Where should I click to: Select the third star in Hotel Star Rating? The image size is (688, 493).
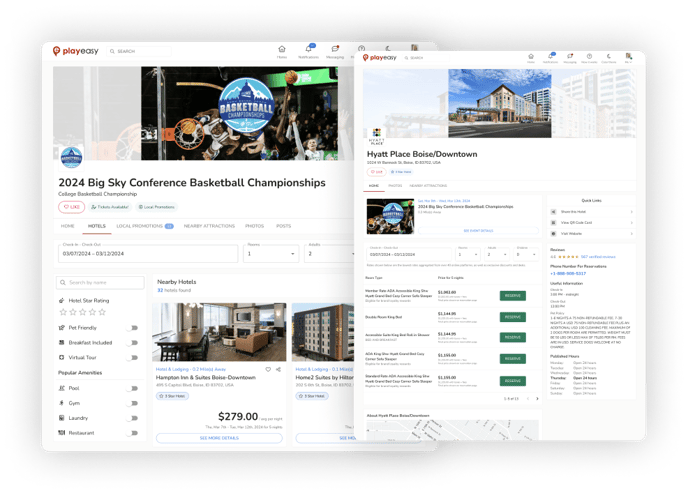tap(82, 312)
